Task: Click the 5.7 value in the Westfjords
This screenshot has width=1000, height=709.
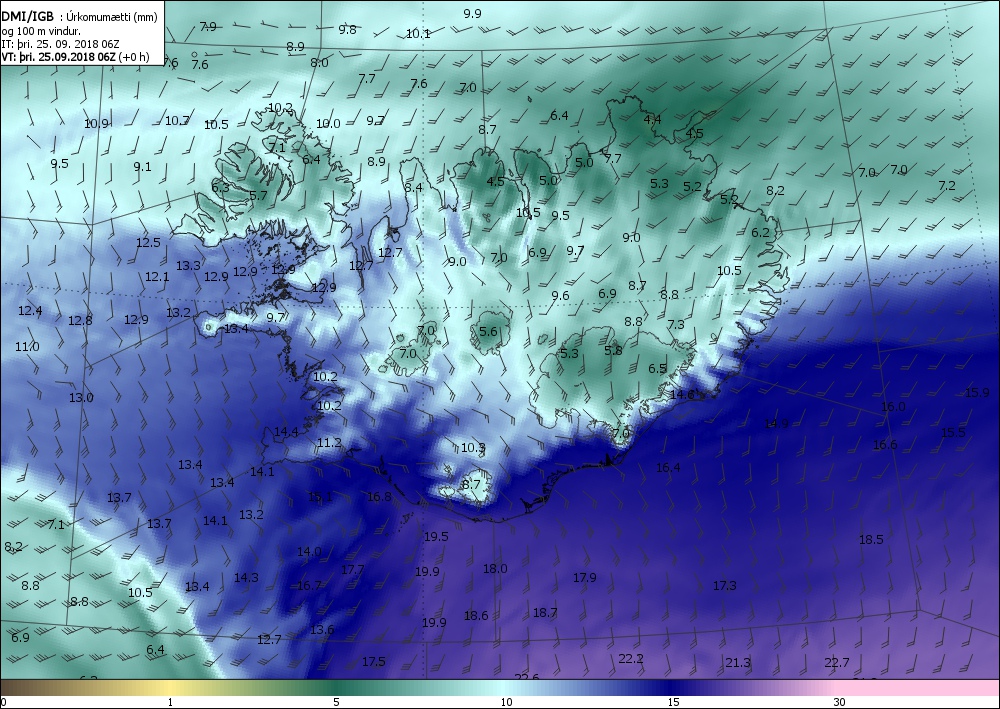Action: (258, 195)
